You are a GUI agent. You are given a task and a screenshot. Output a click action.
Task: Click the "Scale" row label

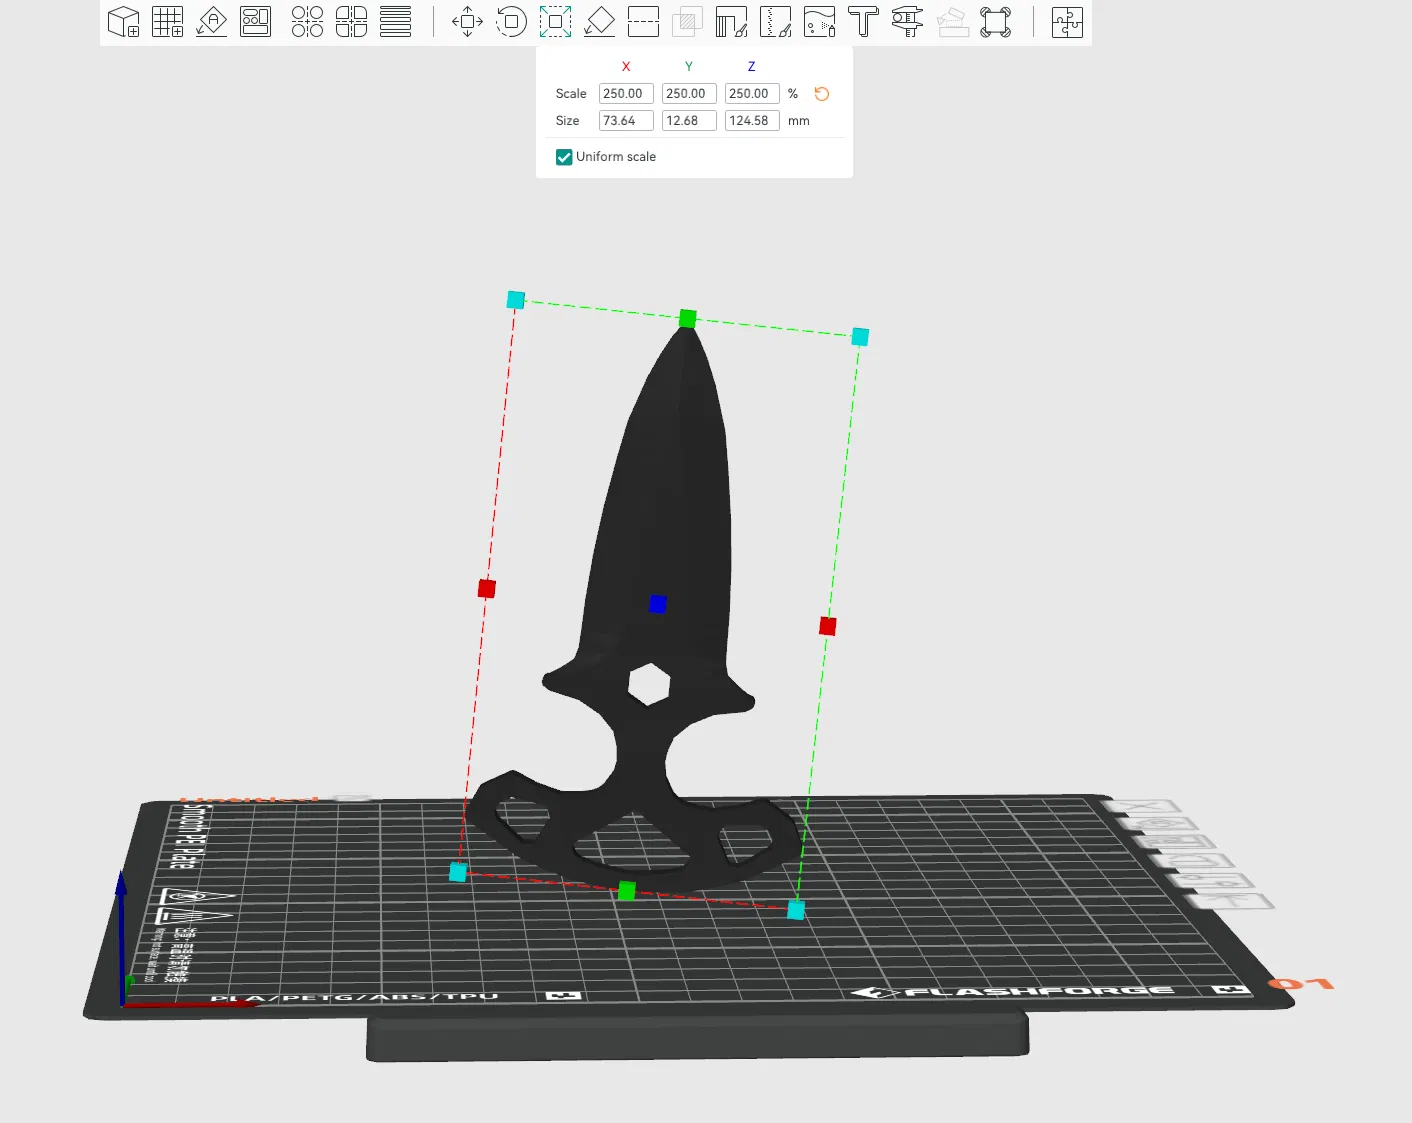(571, 94)
